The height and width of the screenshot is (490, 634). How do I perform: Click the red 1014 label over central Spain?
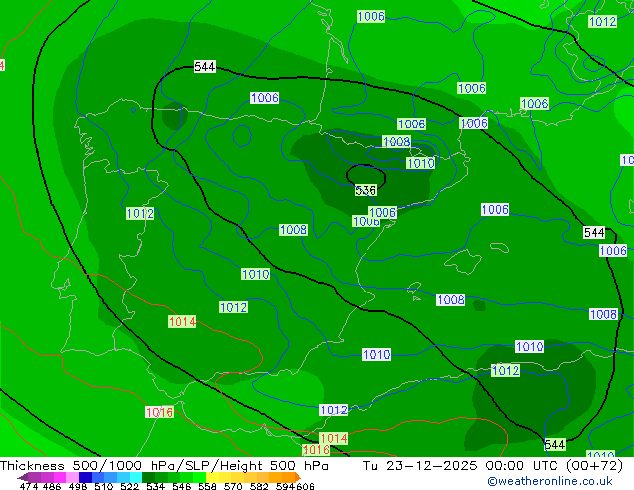tap(182, 322)
